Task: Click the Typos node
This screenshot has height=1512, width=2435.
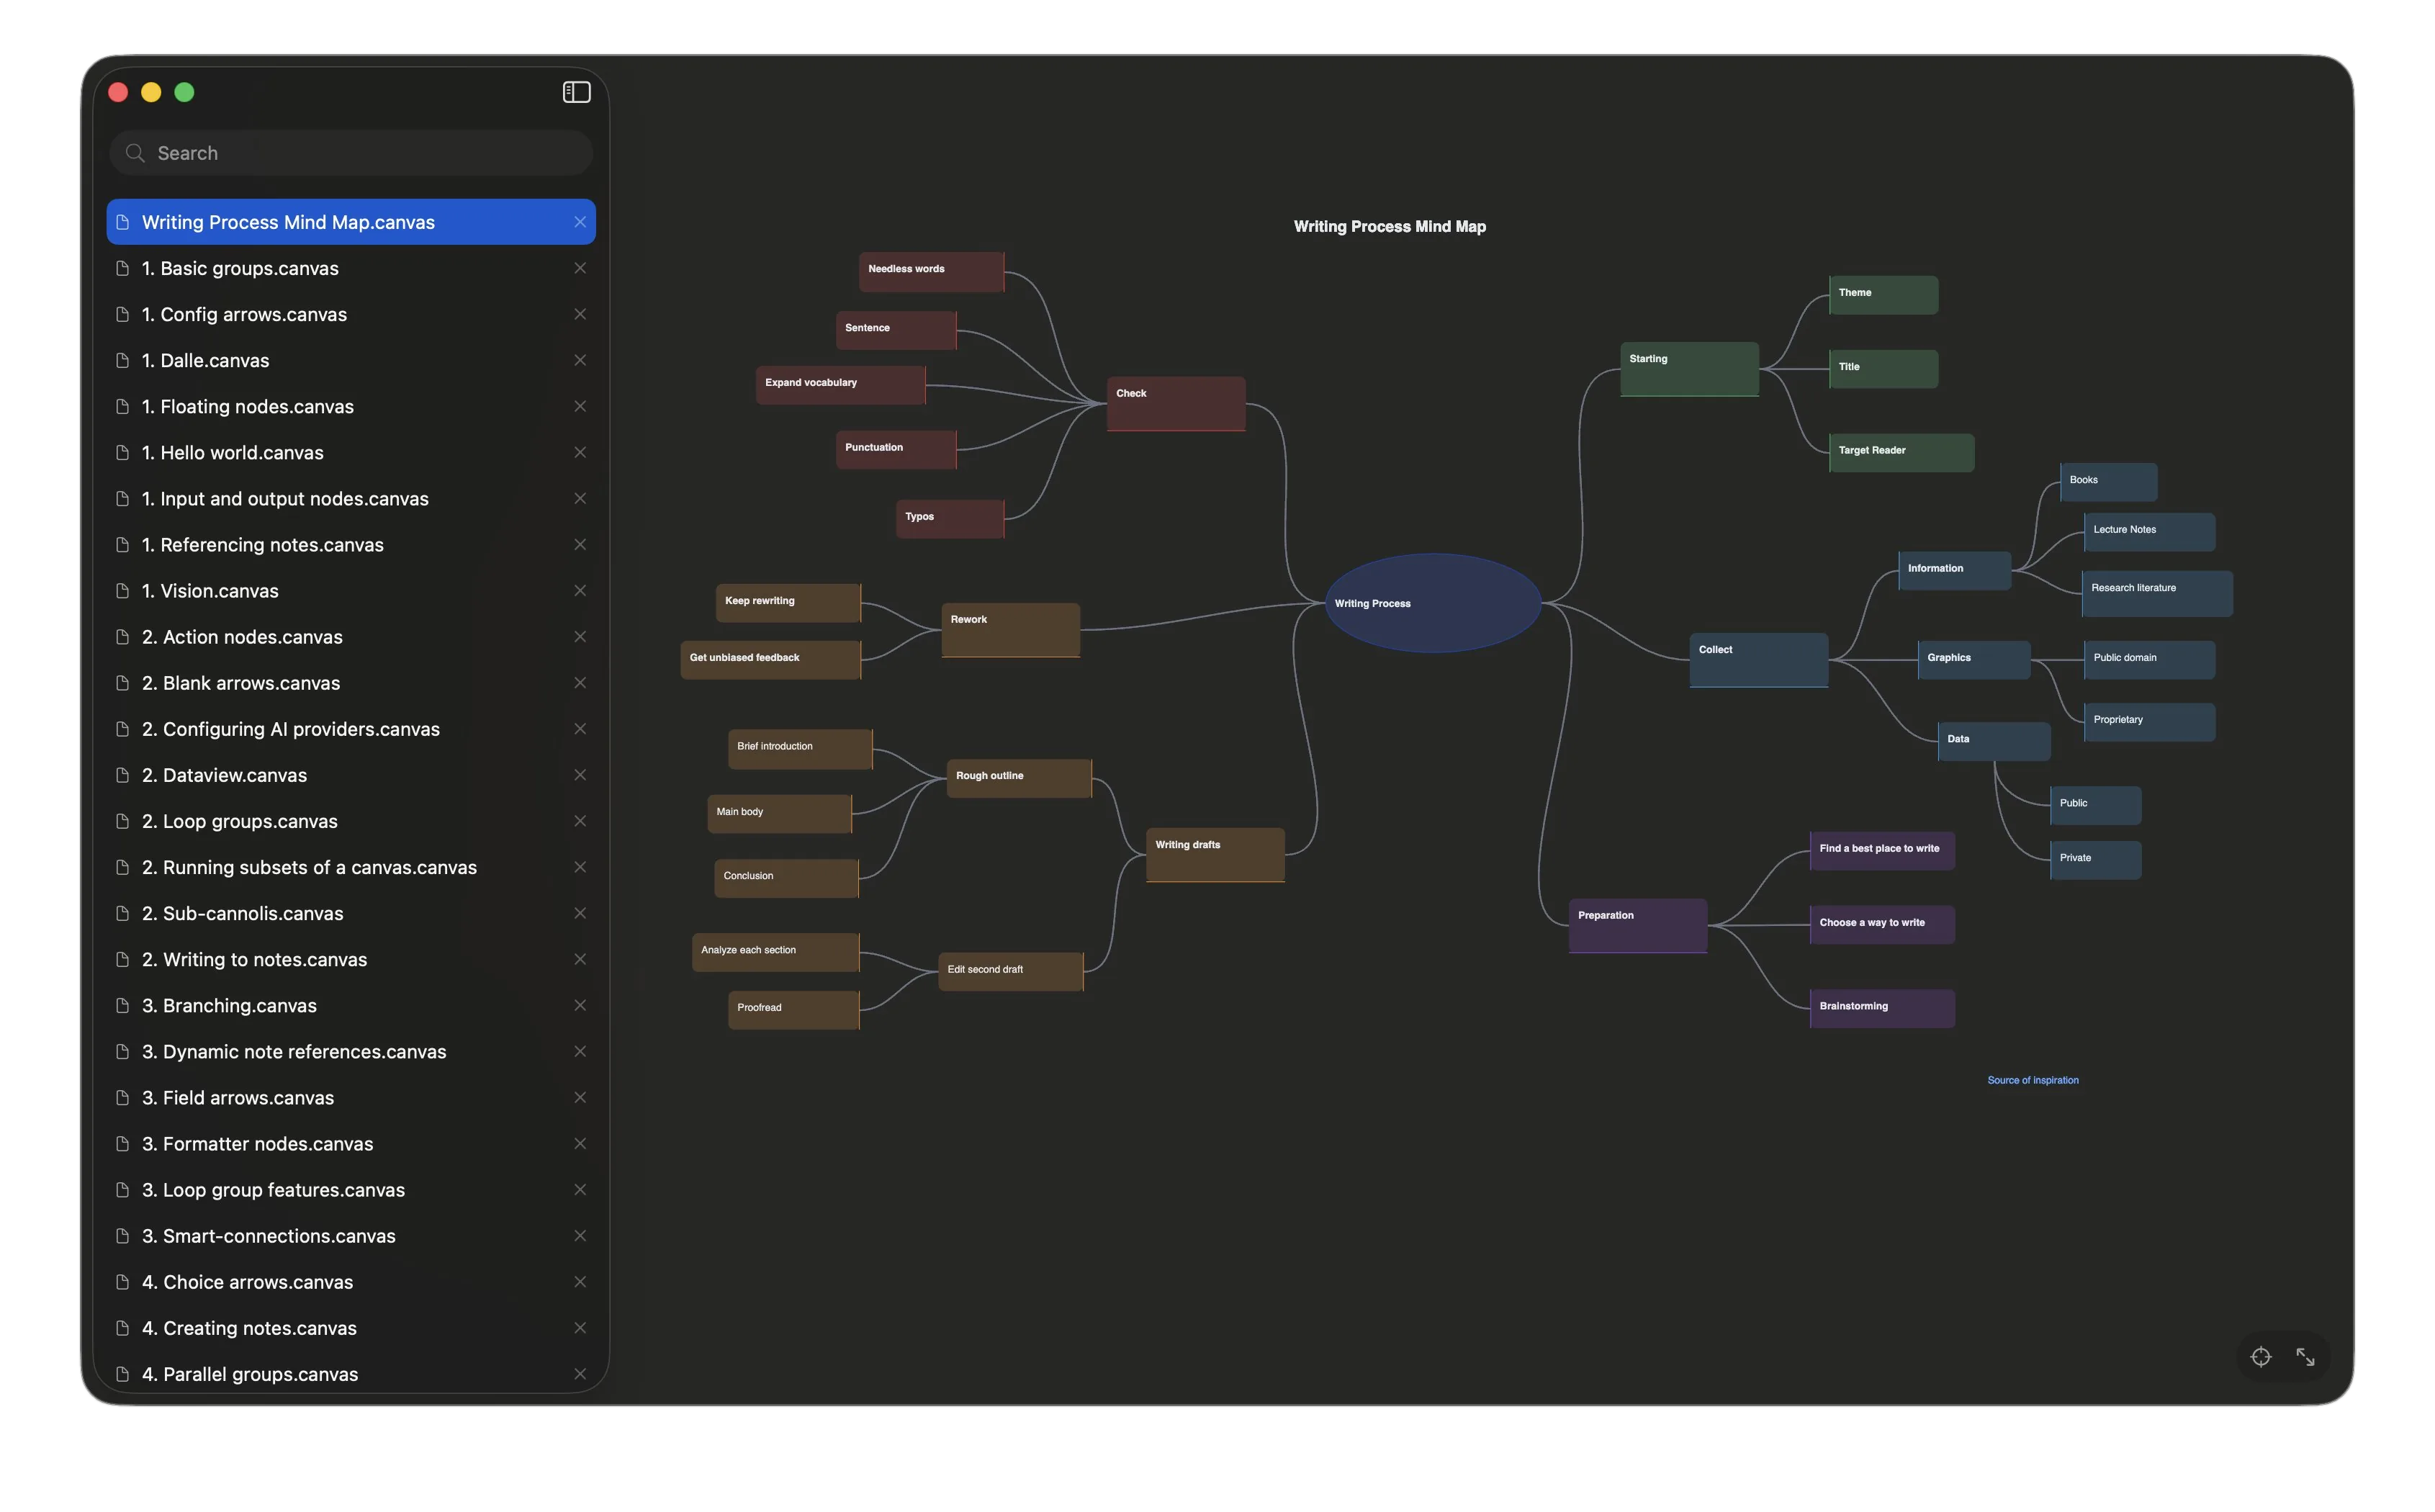Action: pos(950,519)
